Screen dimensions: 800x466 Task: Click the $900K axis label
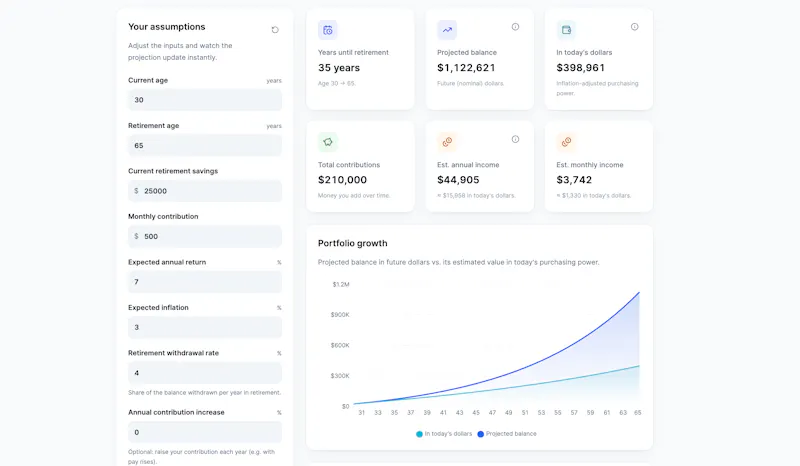[x=340, y=315]
